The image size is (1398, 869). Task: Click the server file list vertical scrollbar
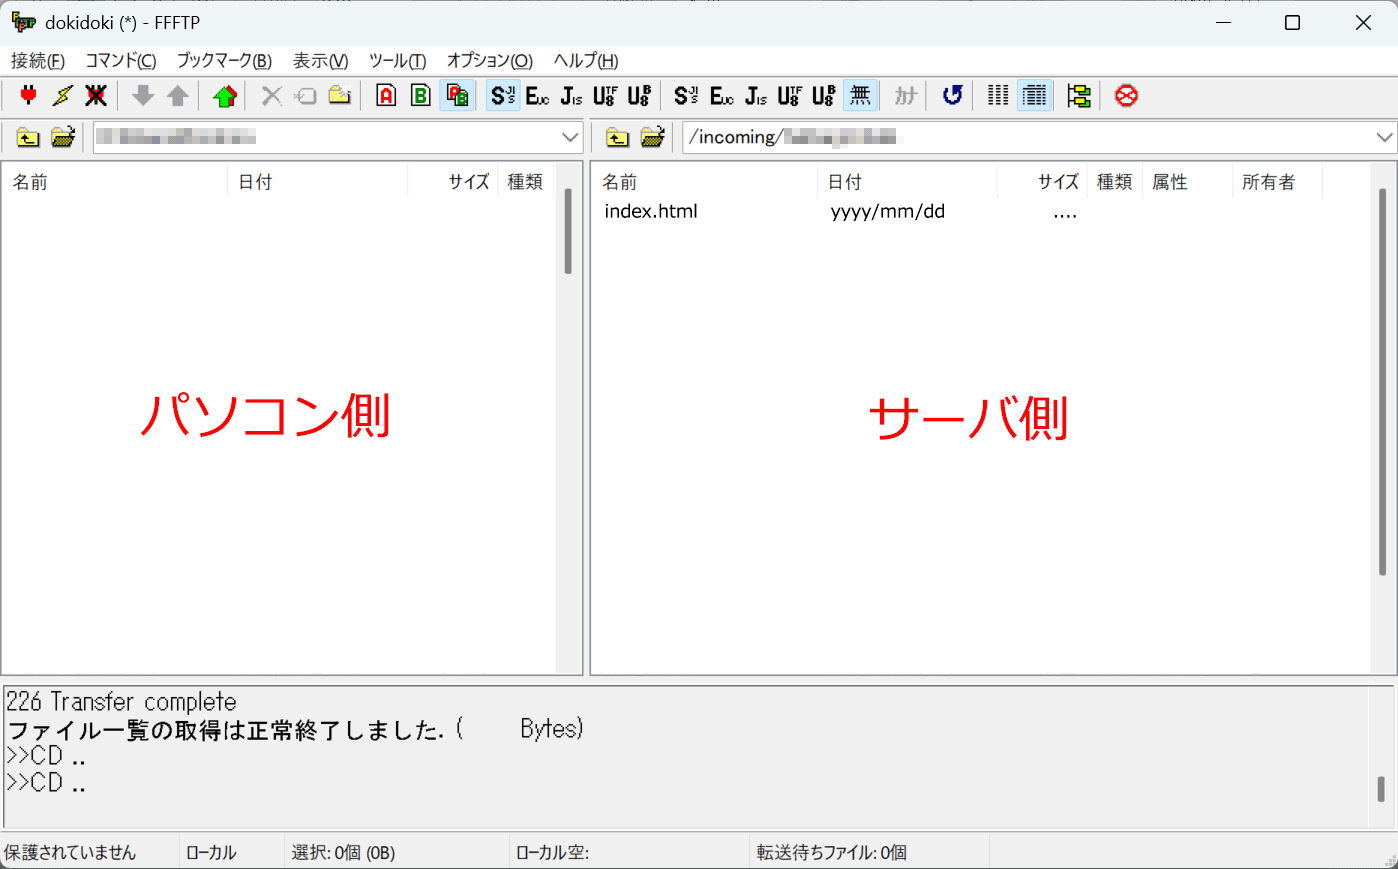coord(1382,380)
